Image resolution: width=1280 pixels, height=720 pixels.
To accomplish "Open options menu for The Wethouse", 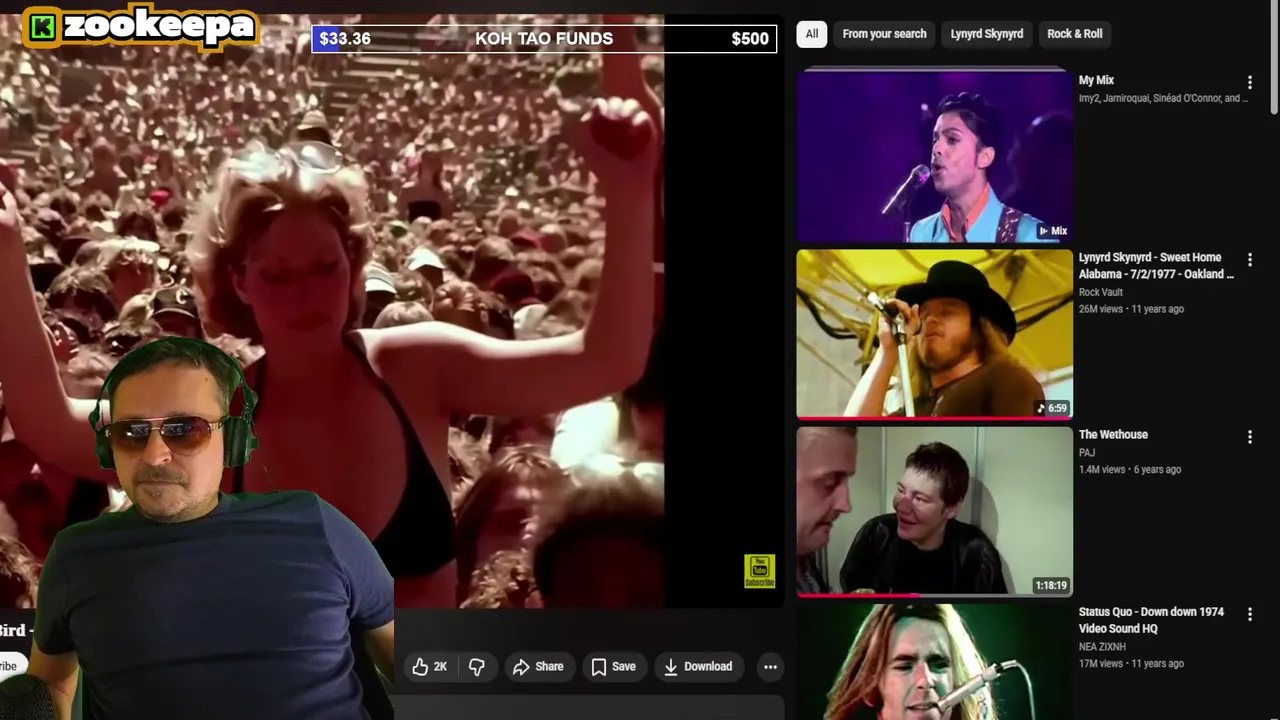I will coord(1249,437).
